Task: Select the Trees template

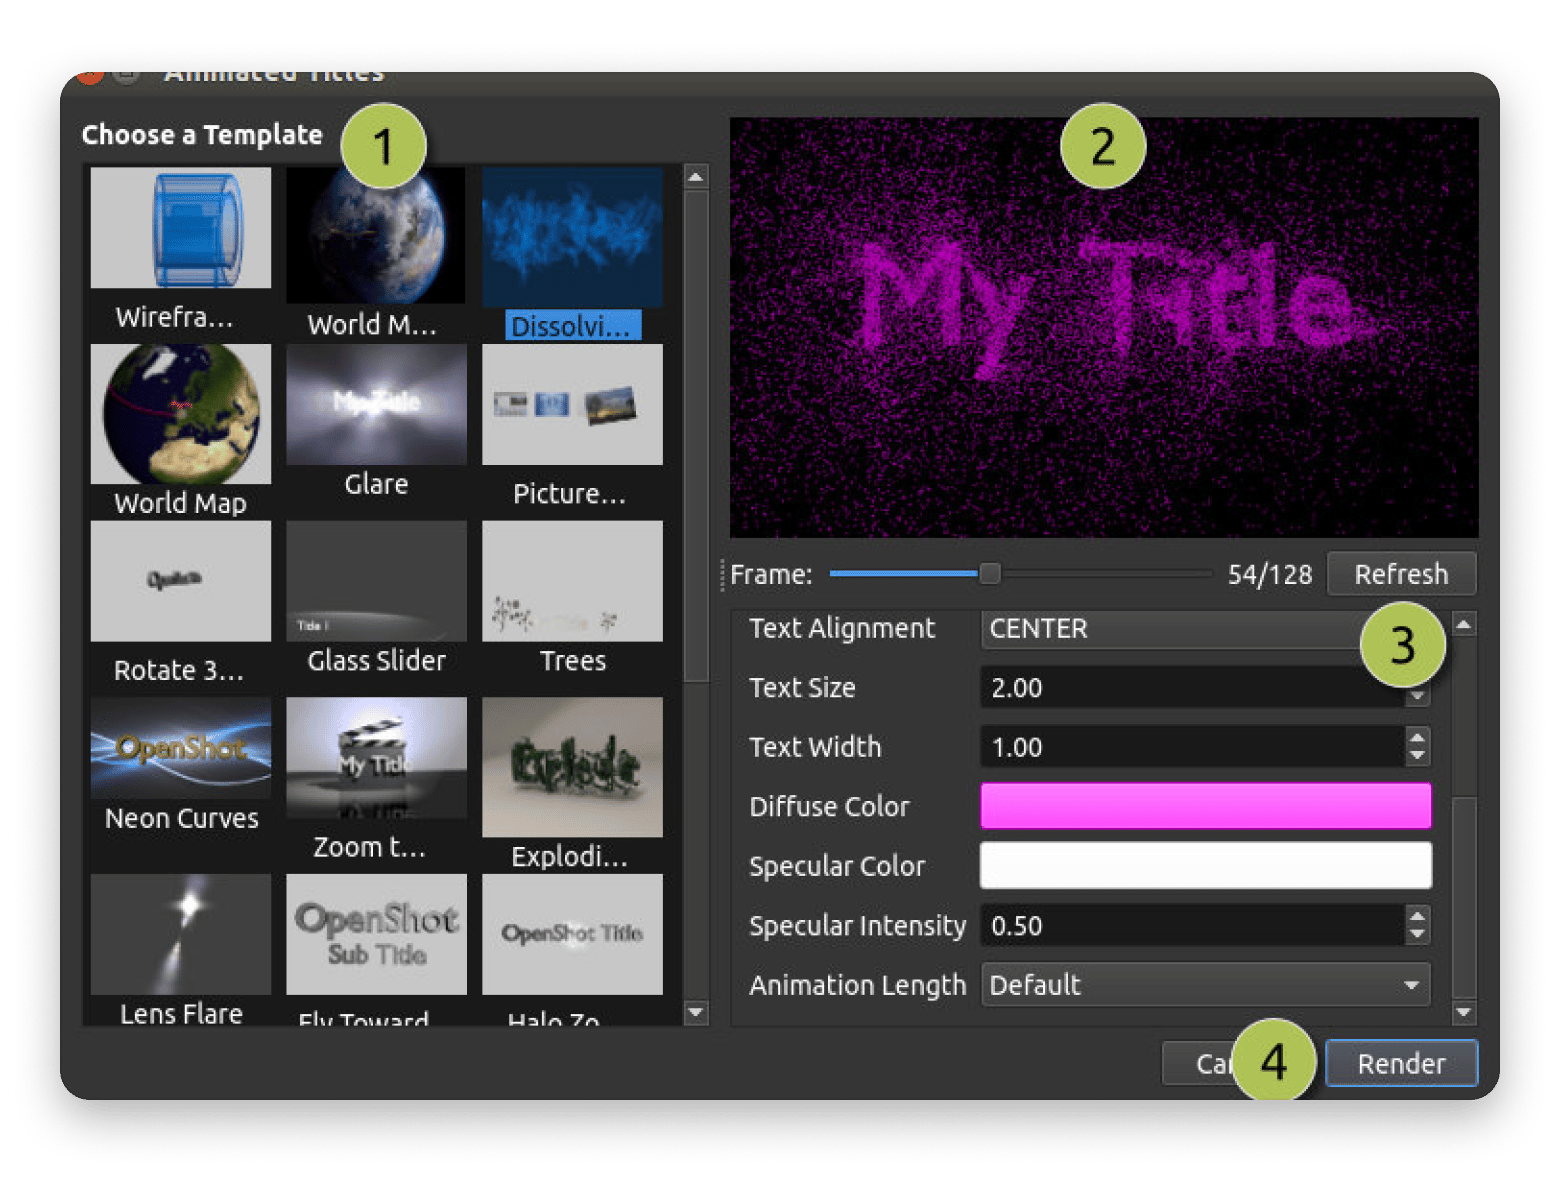Action: tap(571, 580)
